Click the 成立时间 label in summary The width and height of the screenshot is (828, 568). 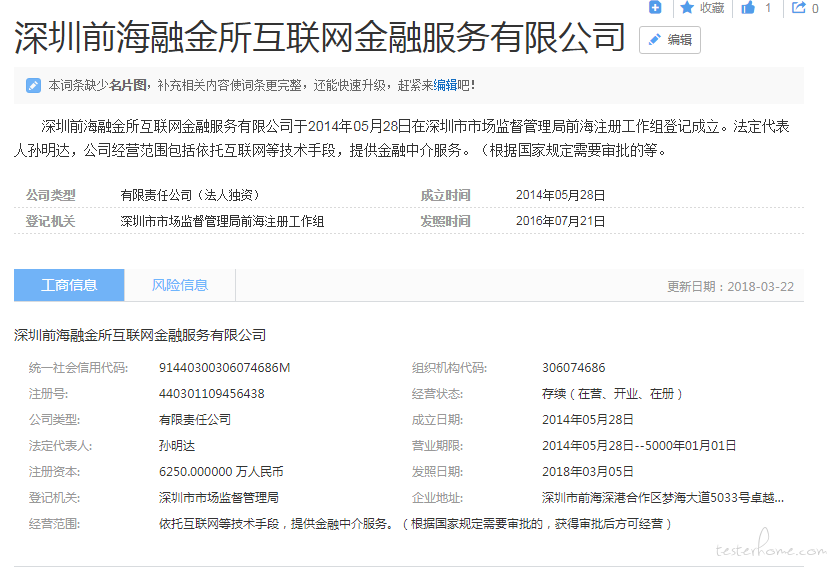pyautogui.click(x=445, y=195)
